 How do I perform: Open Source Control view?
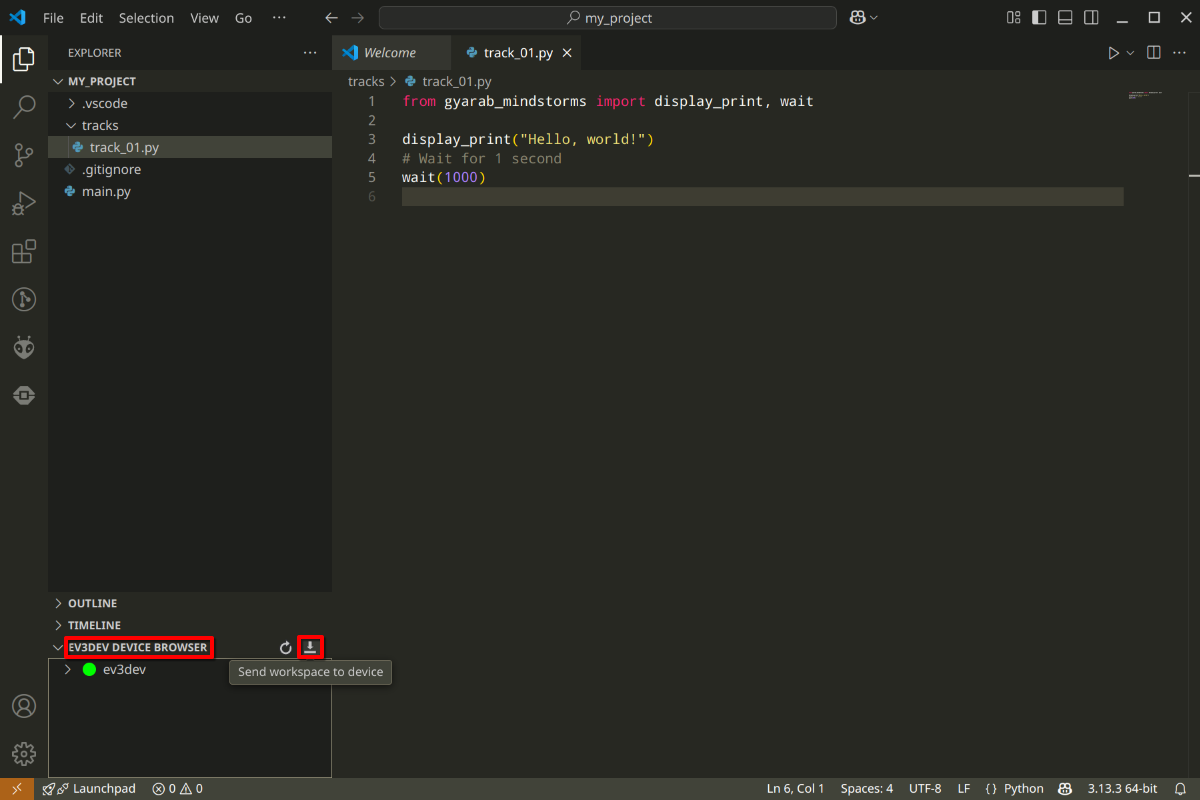click(x=24, y=155)
